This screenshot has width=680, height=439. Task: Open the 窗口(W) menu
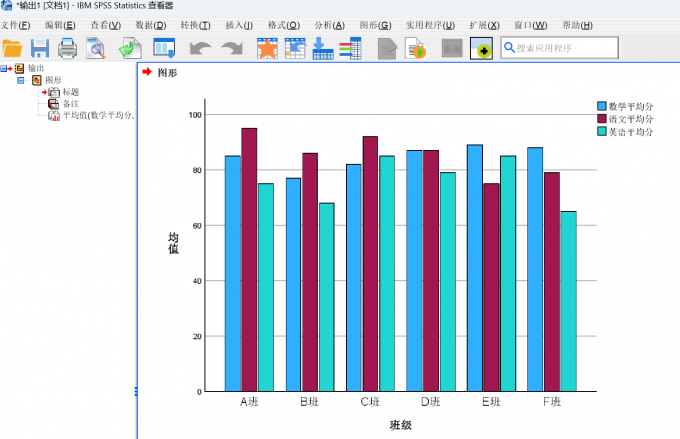click(531, 25)
